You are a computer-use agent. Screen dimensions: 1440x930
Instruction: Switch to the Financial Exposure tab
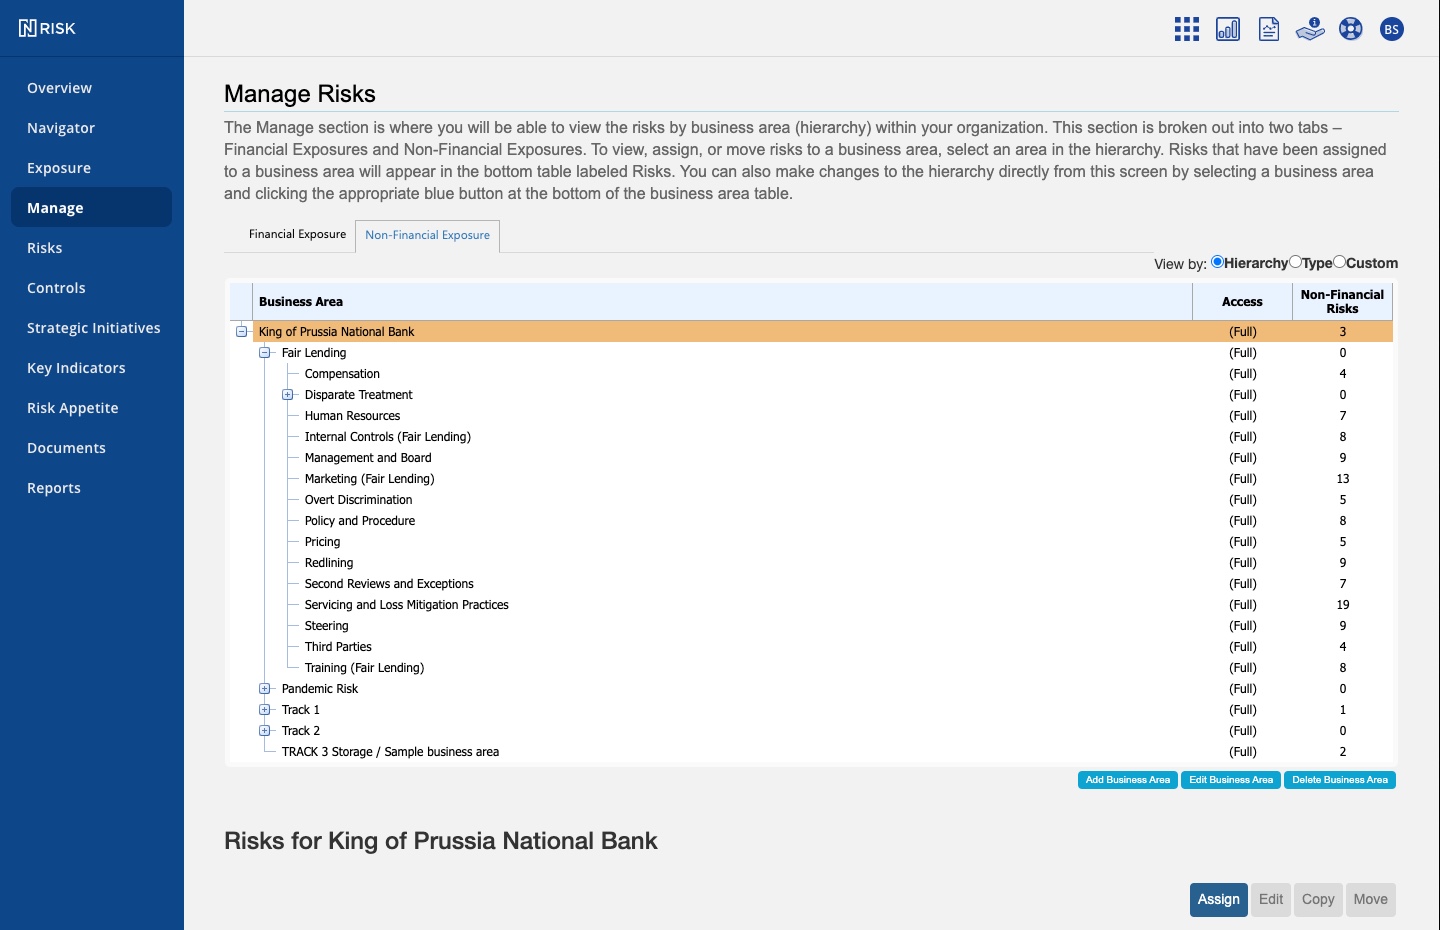297,234
